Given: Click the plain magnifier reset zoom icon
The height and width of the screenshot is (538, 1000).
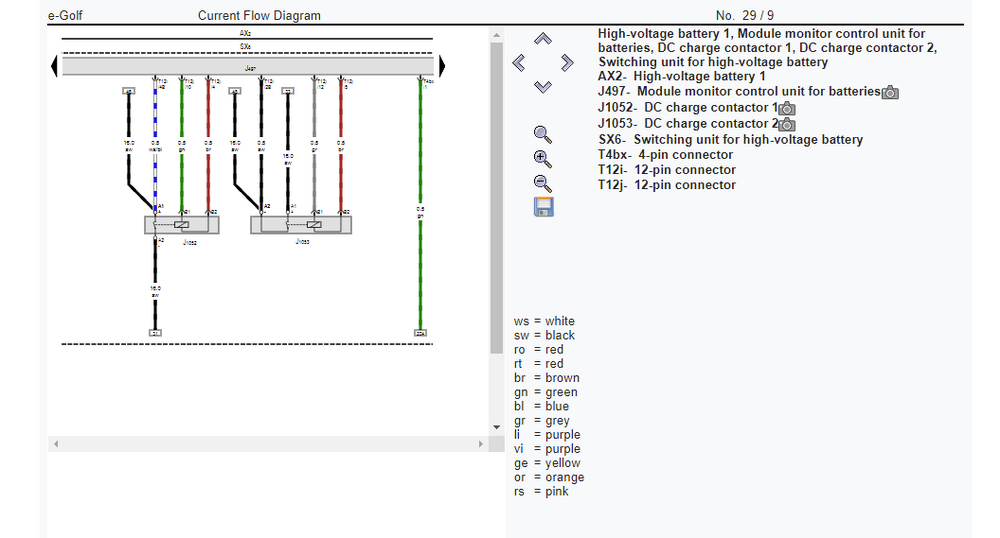Looking at the screenshot, I should [543, 134].
